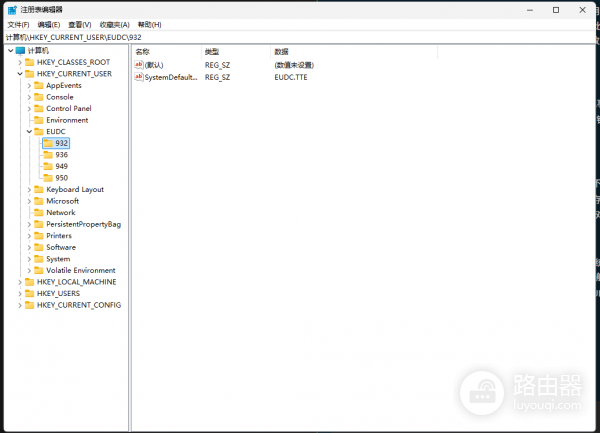Click the (默认) string value icon

click(x=139, y=65)
